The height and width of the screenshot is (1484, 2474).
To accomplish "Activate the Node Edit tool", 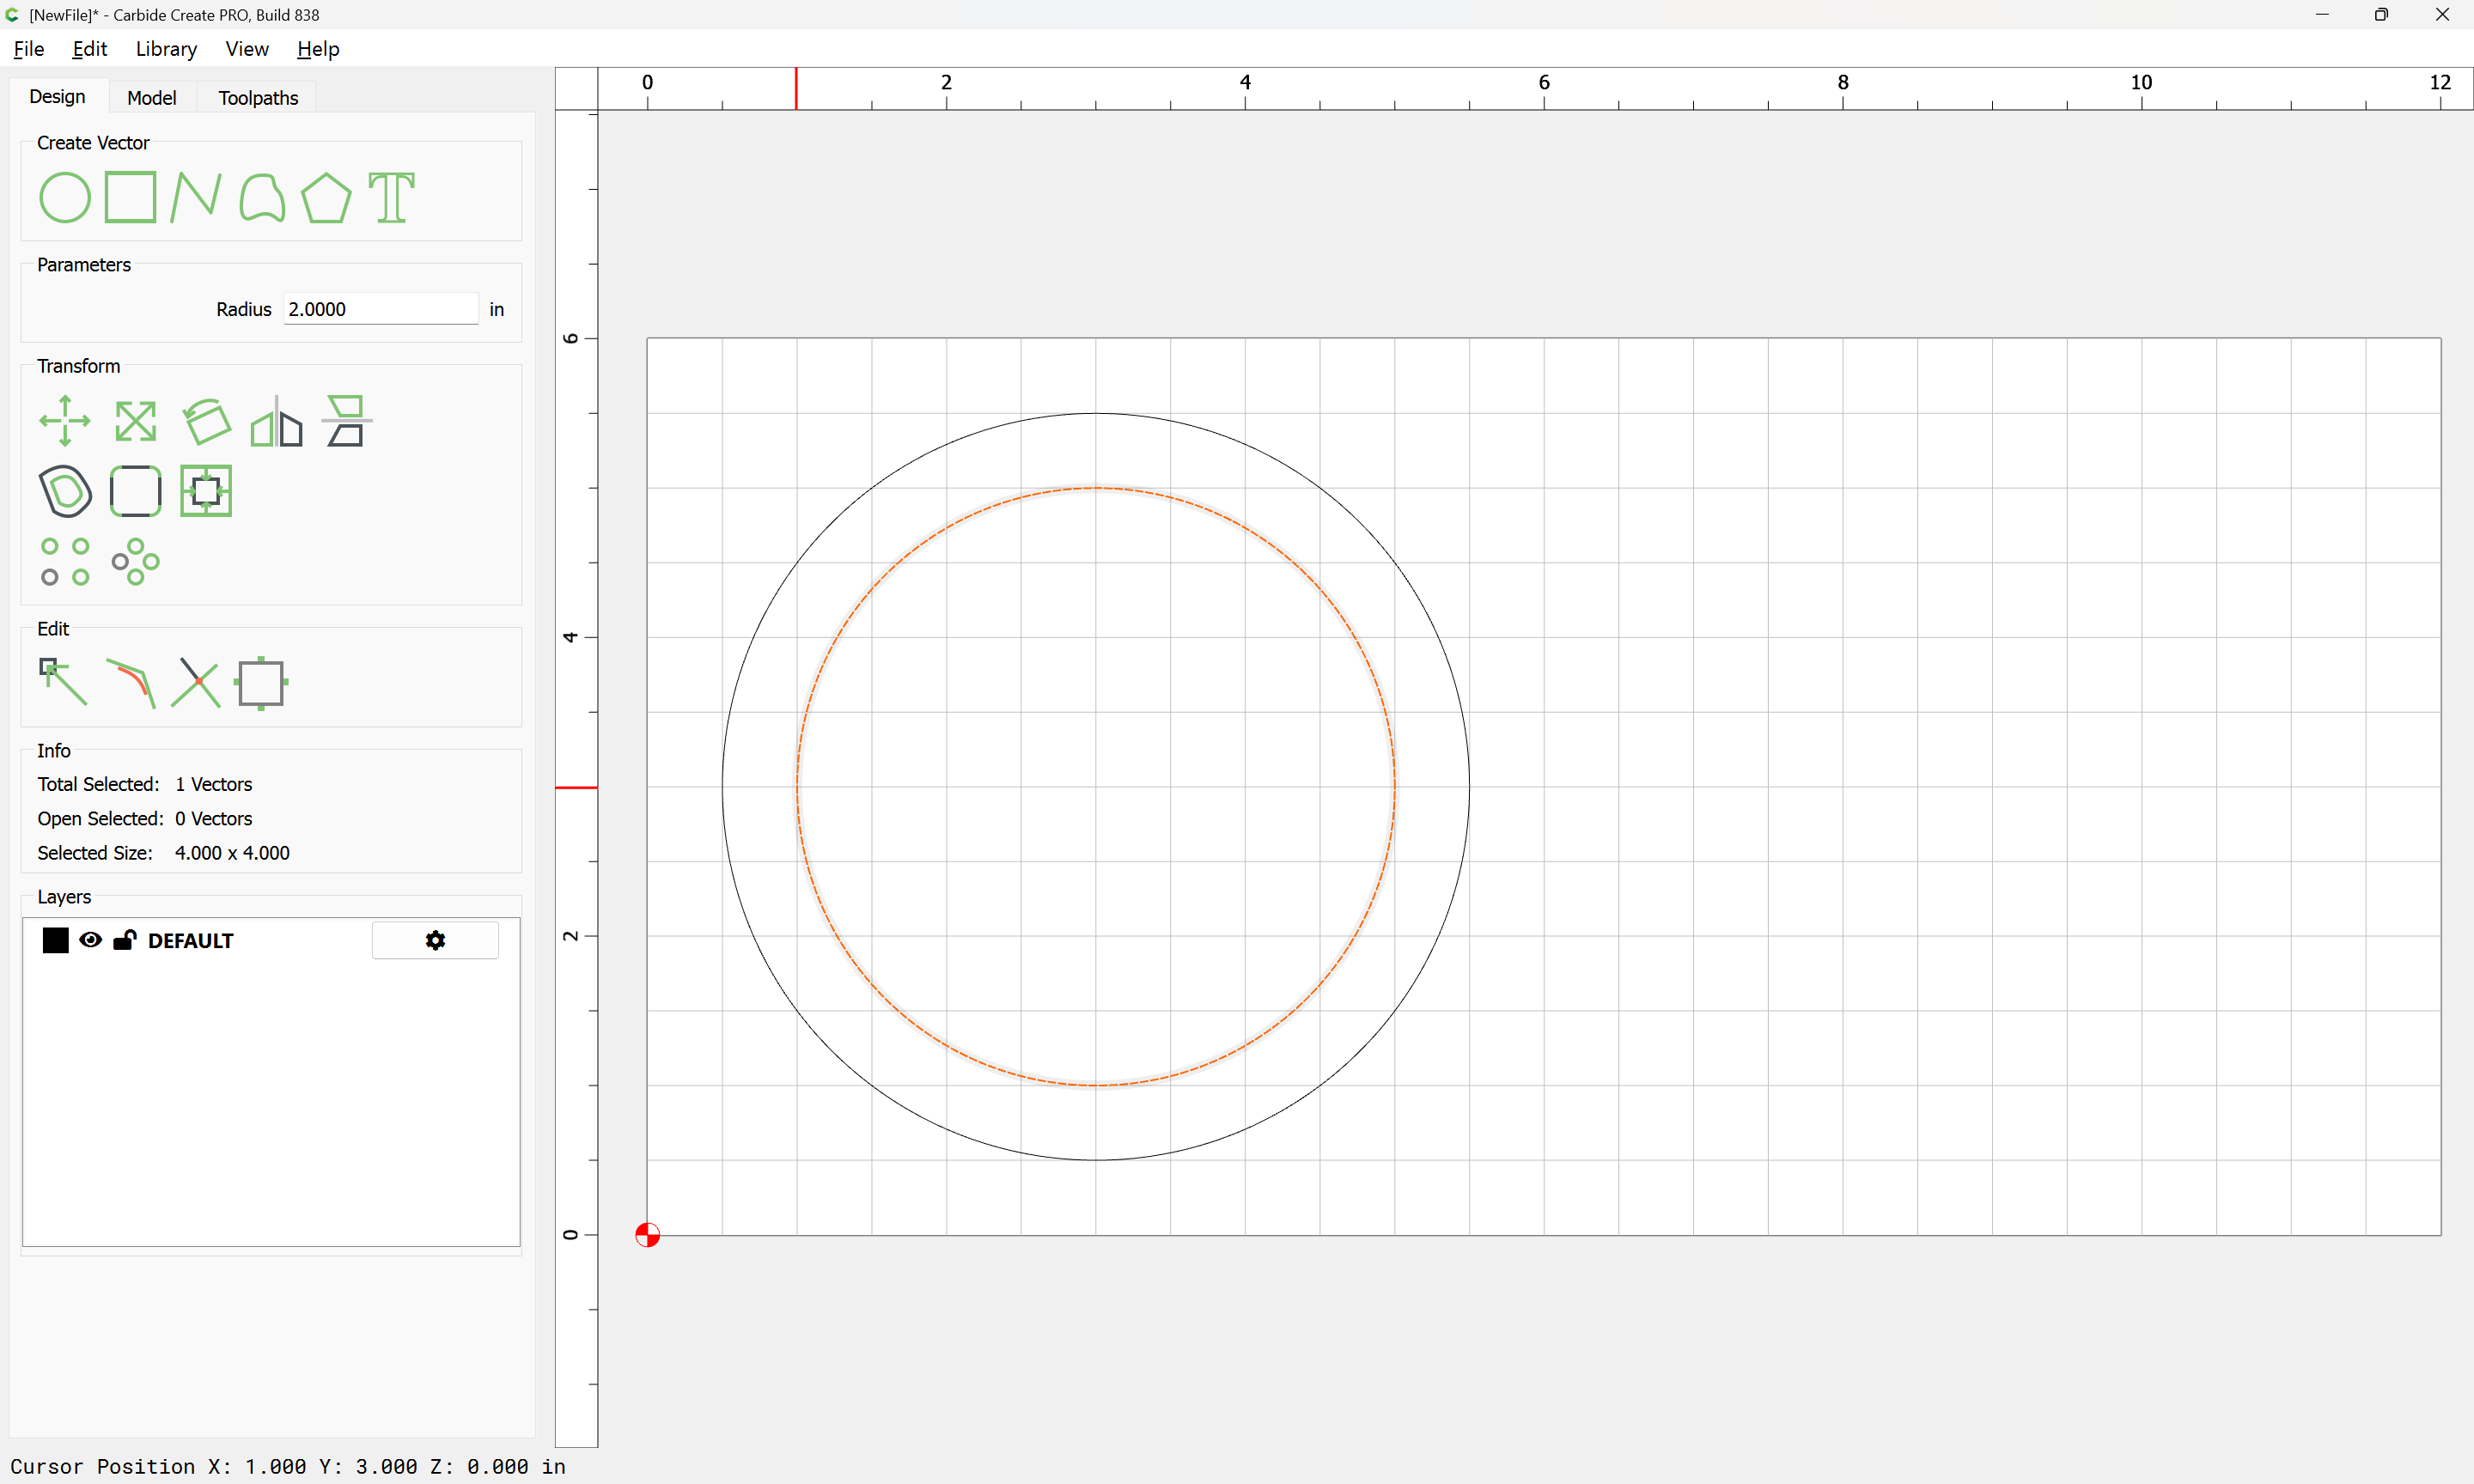I will pos(63,682).
